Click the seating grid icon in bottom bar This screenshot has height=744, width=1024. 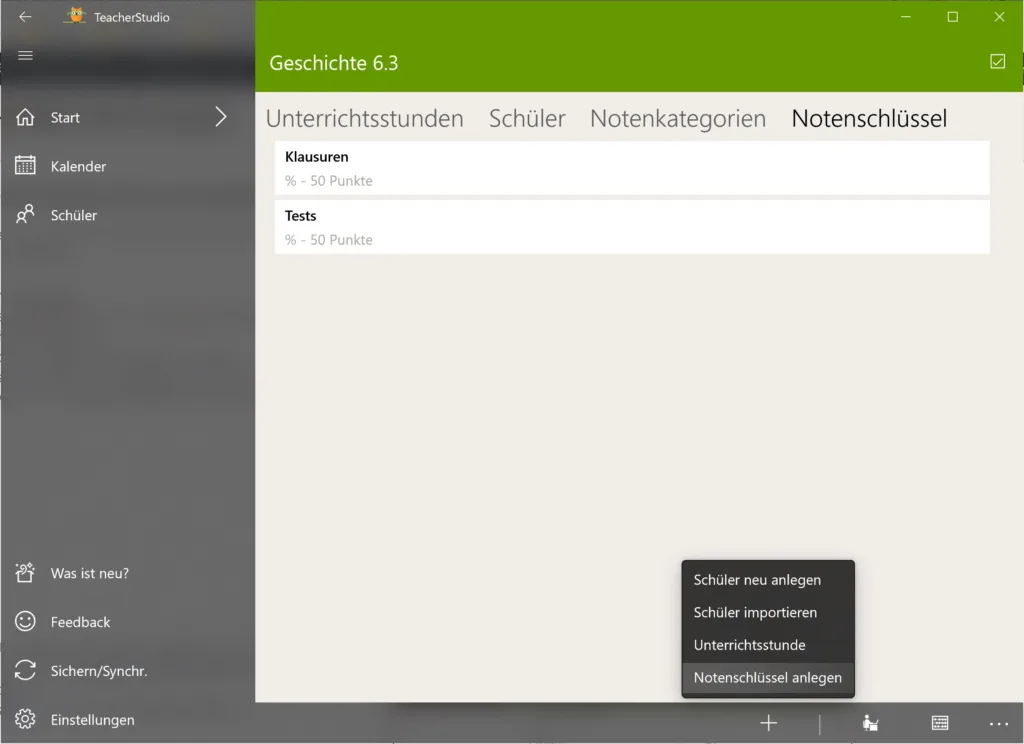tap(940, 722)
